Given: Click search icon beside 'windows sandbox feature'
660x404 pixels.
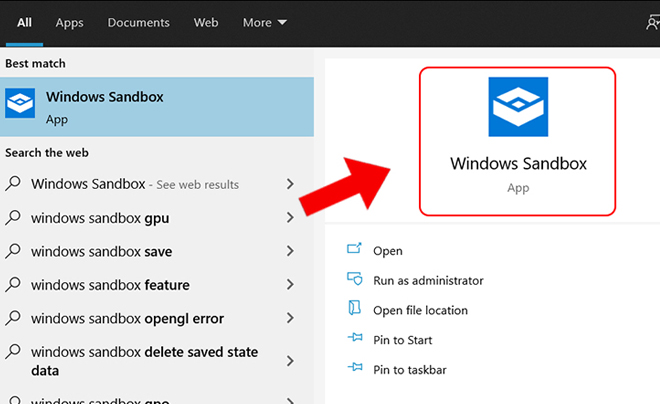Looking at the screenshot, I should coord(13,284).
